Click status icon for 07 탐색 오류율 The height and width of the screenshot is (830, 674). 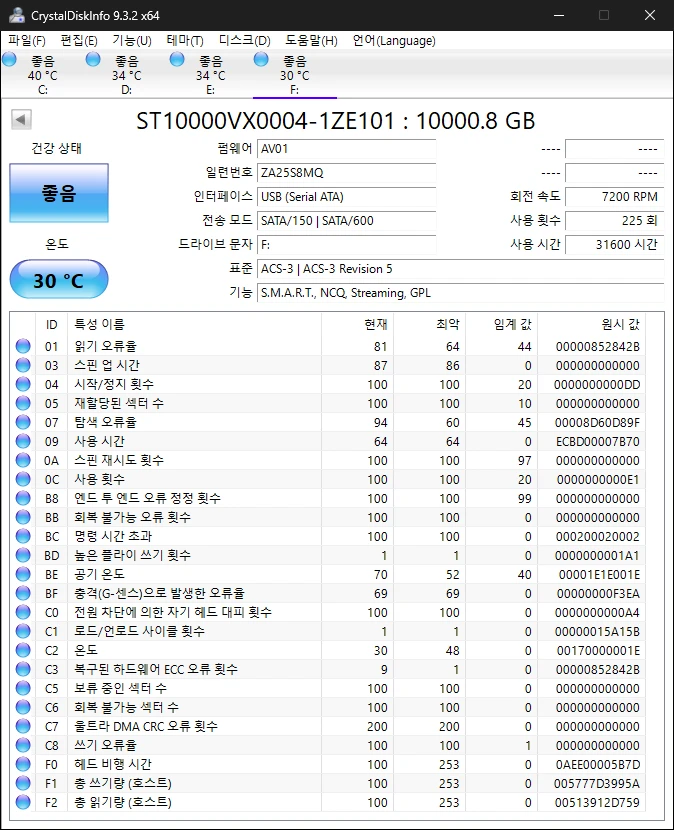(23, 422)
